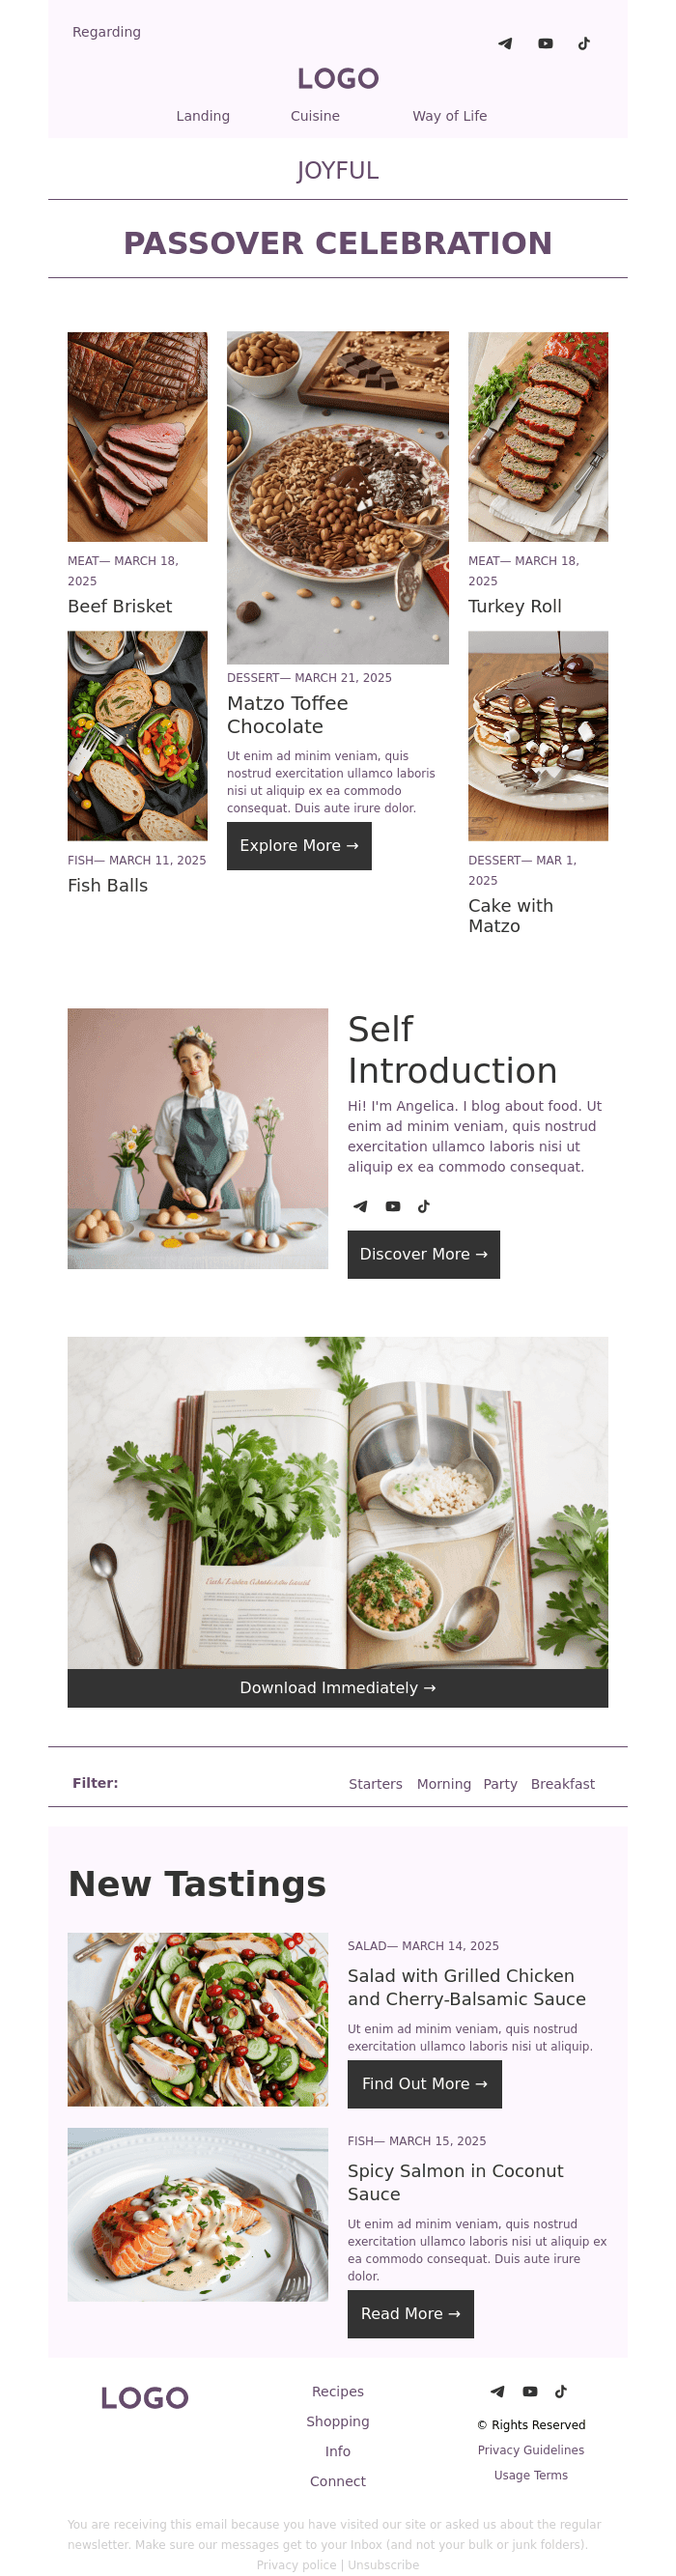The image size is (676, 2576).
Task: Open the footer TikTok icon
Action: tap(561, 2391)
